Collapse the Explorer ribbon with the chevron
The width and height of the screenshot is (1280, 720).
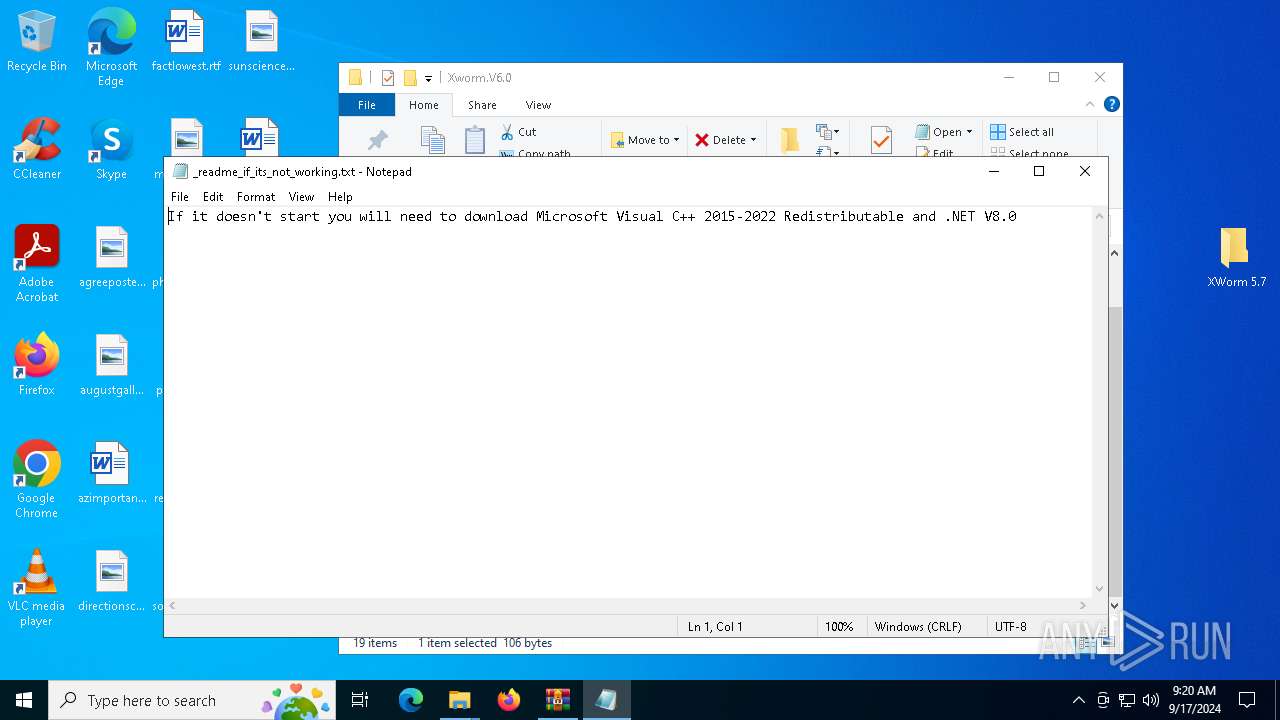(x=1090, y=104)
